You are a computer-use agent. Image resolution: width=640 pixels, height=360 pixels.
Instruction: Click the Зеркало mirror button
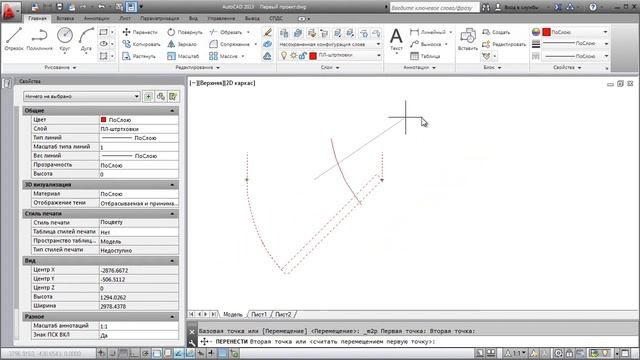pos(182,44)
